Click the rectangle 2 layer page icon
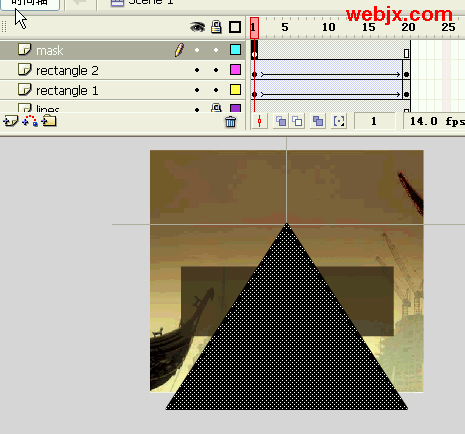 (x=24, y=70)
